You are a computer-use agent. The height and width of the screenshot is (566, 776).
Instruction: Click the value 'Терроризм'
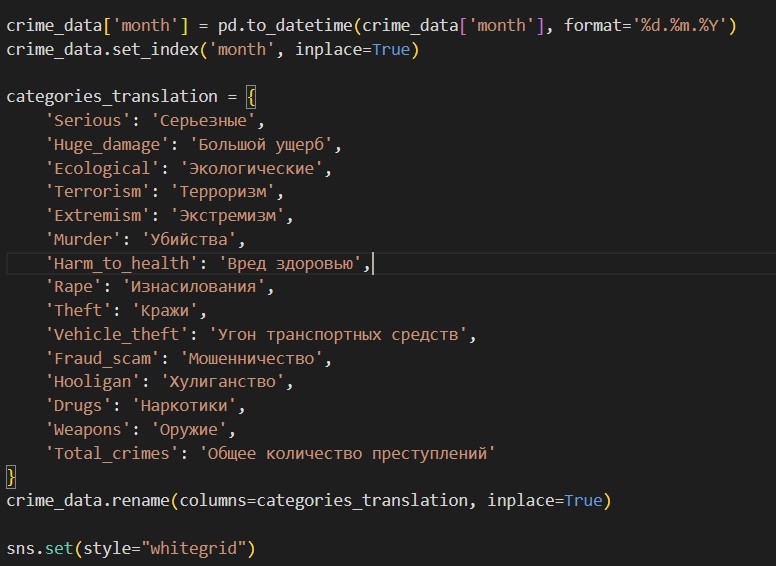click(x=223, y=191)
